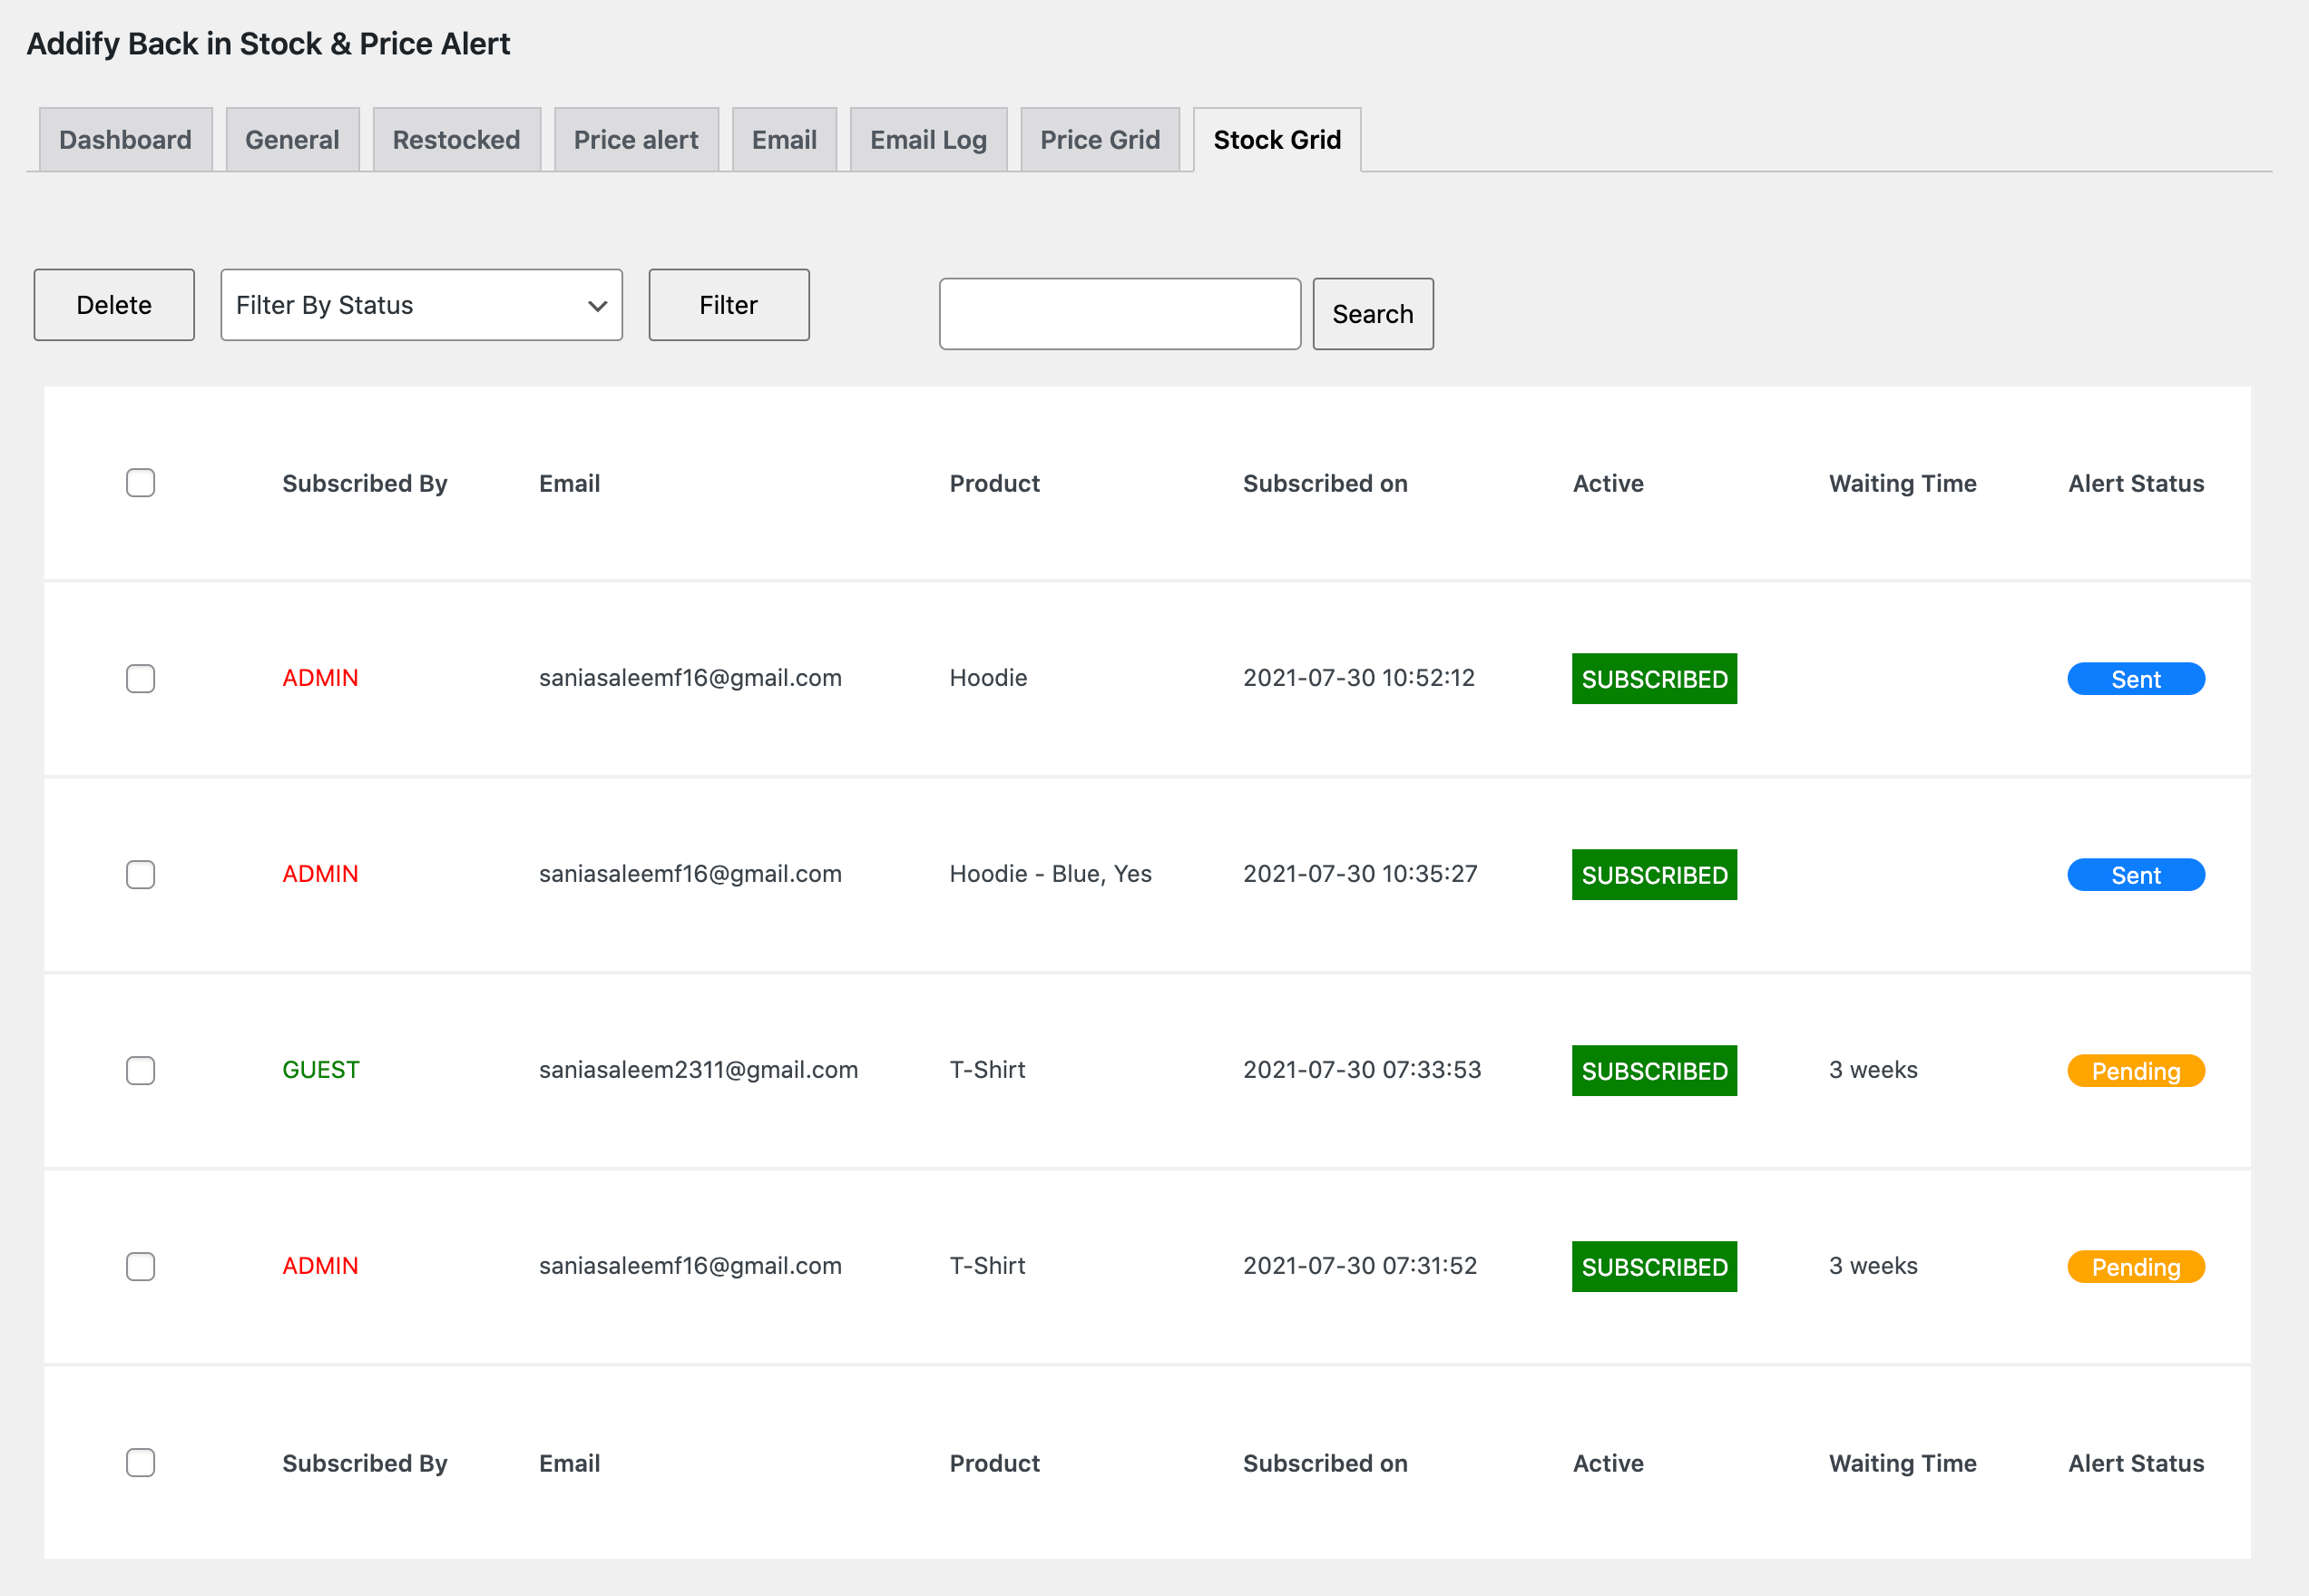Image resolution: width=2309 pixels, height=1596 pixels.
Task: Tick the bottom select-all checkbox
Action: coord(141,1462)
